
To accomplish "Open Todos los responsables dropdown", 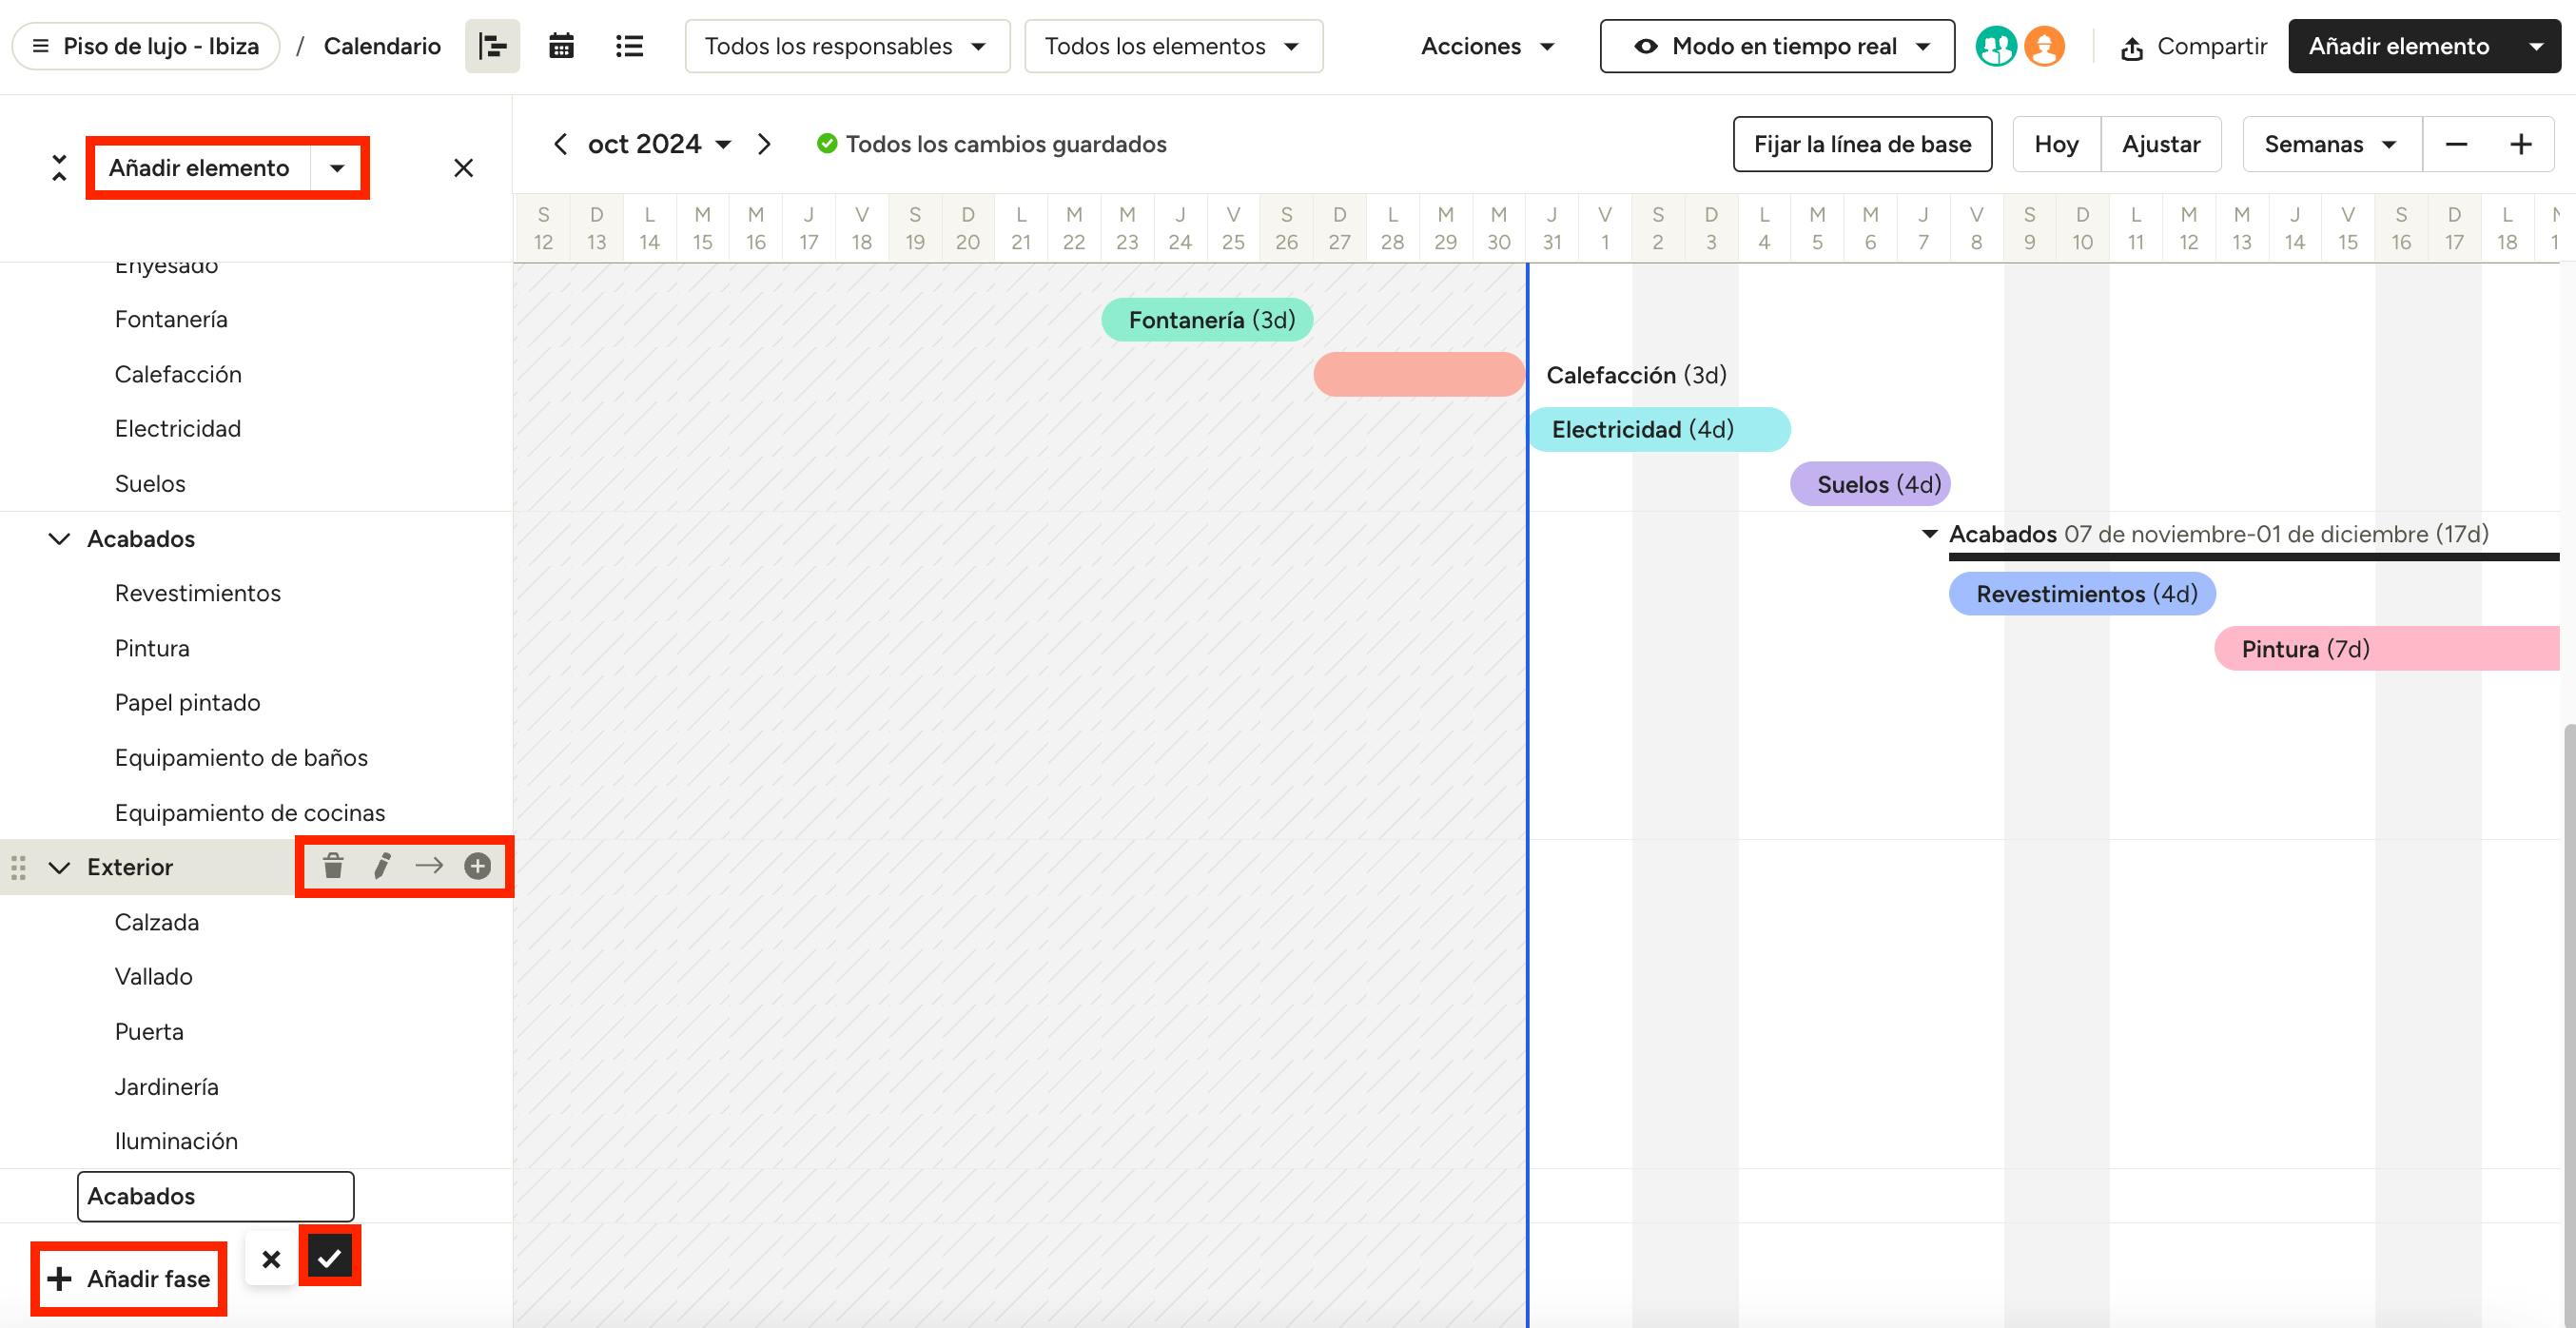I will click(x=846, y=46).
